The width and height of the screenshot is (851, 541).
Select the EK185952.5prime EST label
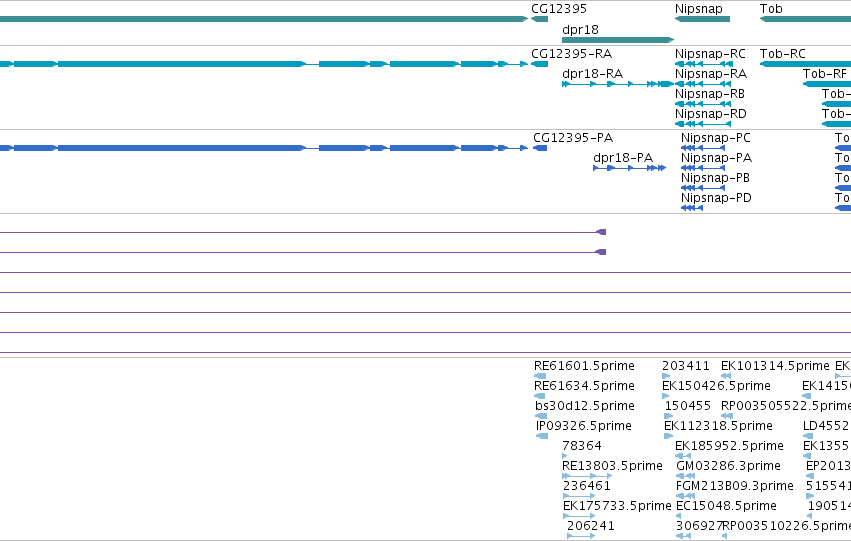pos(729,446)
